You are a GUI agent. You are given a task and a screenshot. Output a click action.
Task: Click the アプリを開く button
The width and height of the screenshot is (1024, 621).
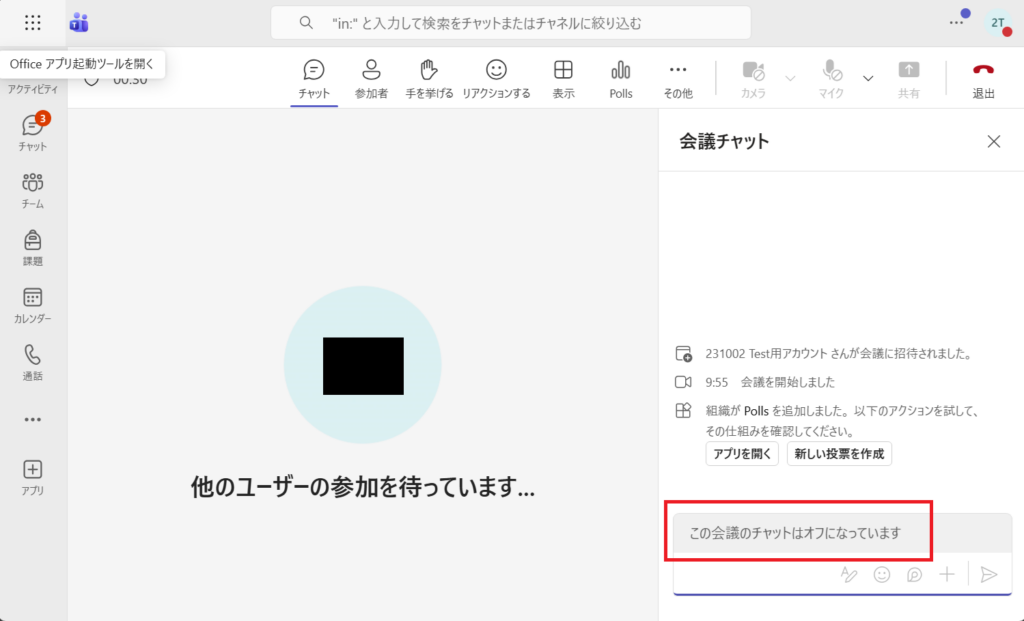pyautogui.click(x=741, y=454)
